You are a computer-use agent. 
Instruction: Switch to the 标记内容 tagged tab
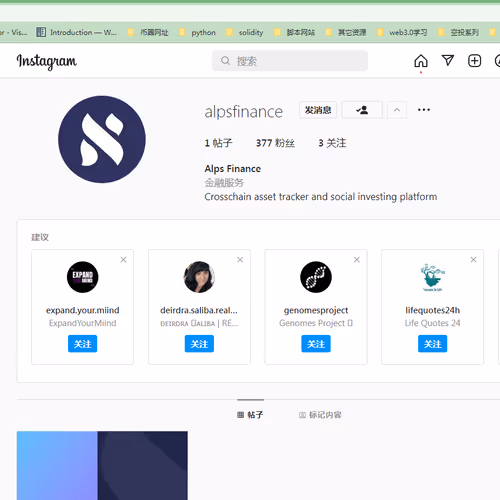click(320, 415)
